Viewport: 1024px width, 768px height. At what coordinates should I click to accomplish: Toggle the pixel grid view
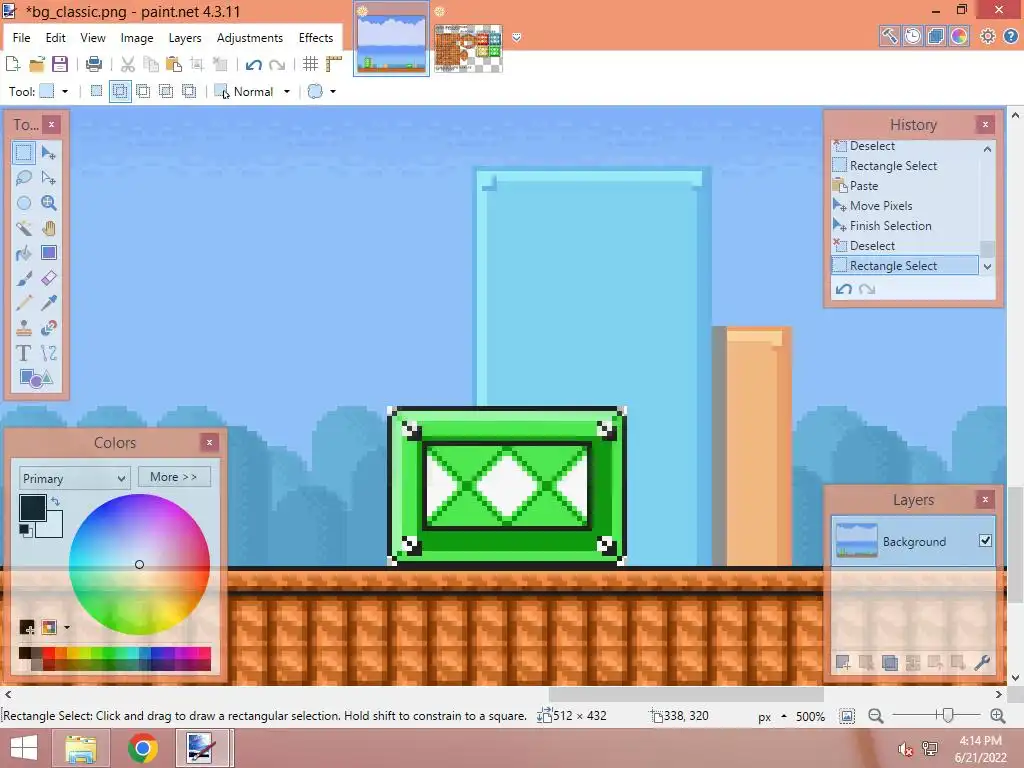(310, 64)
